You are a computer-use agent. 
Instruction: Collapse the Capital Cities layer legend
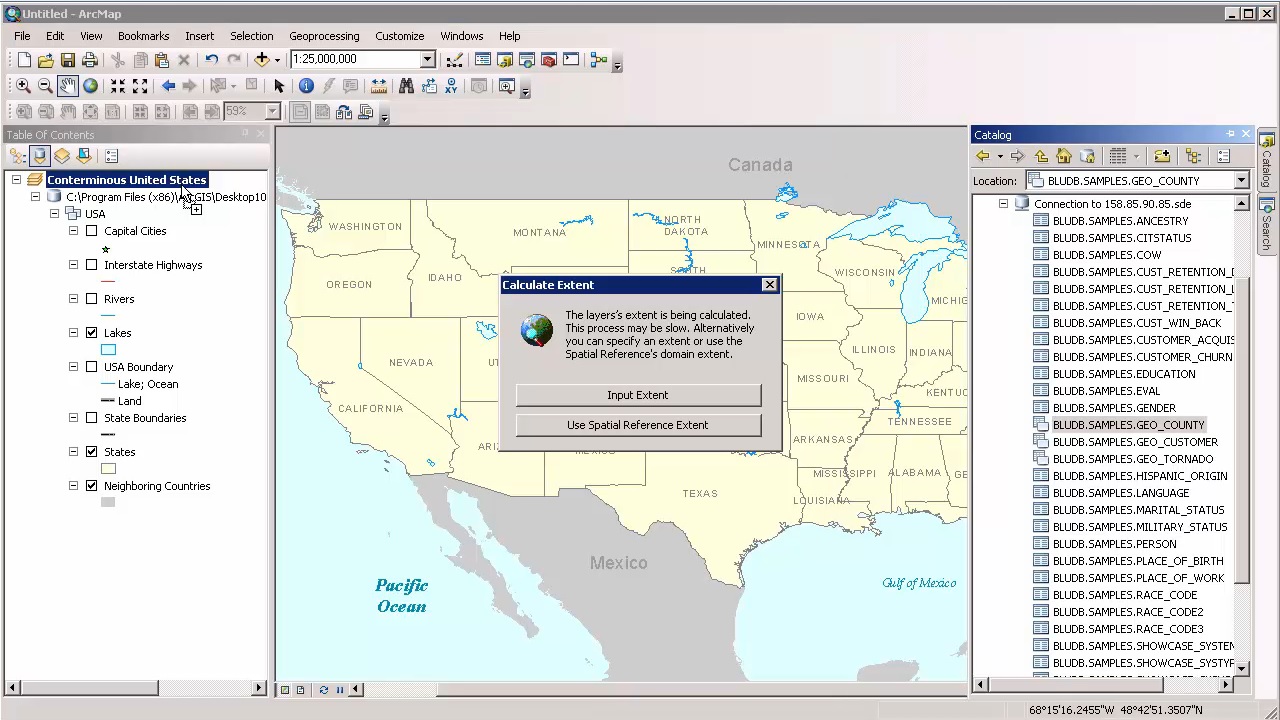tap(73, 231)
